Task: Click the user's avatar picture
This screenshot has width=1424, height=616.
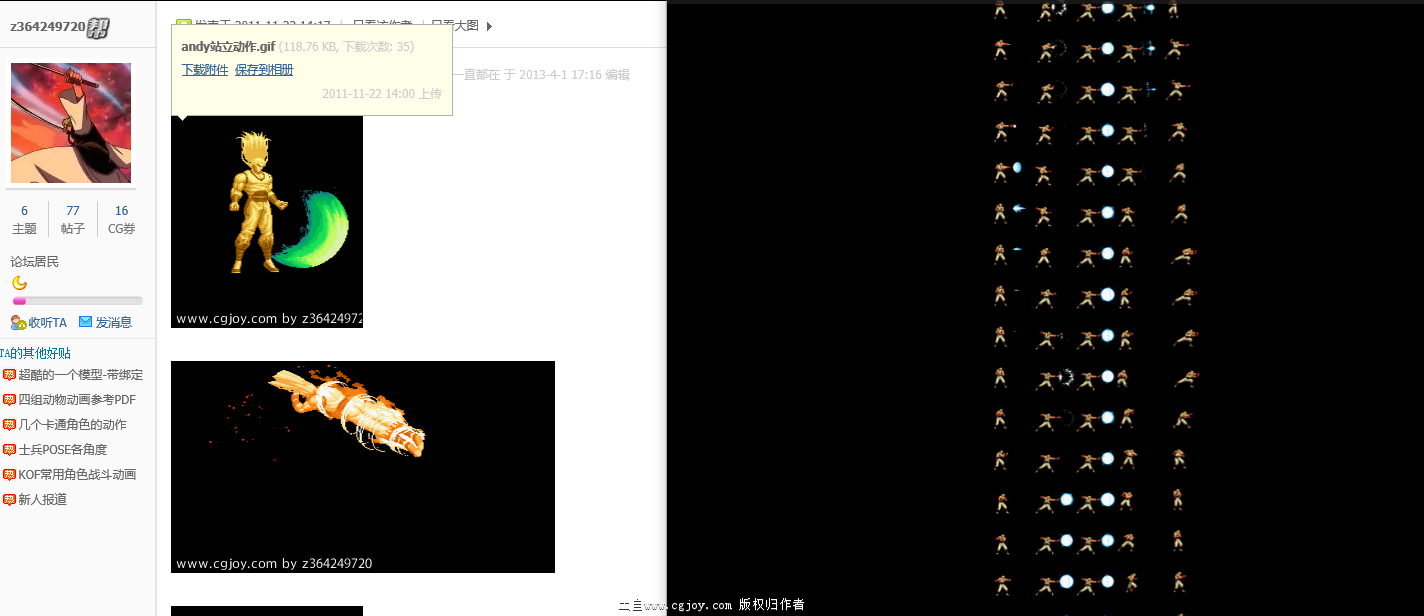Action: click(x=70, y=122)
